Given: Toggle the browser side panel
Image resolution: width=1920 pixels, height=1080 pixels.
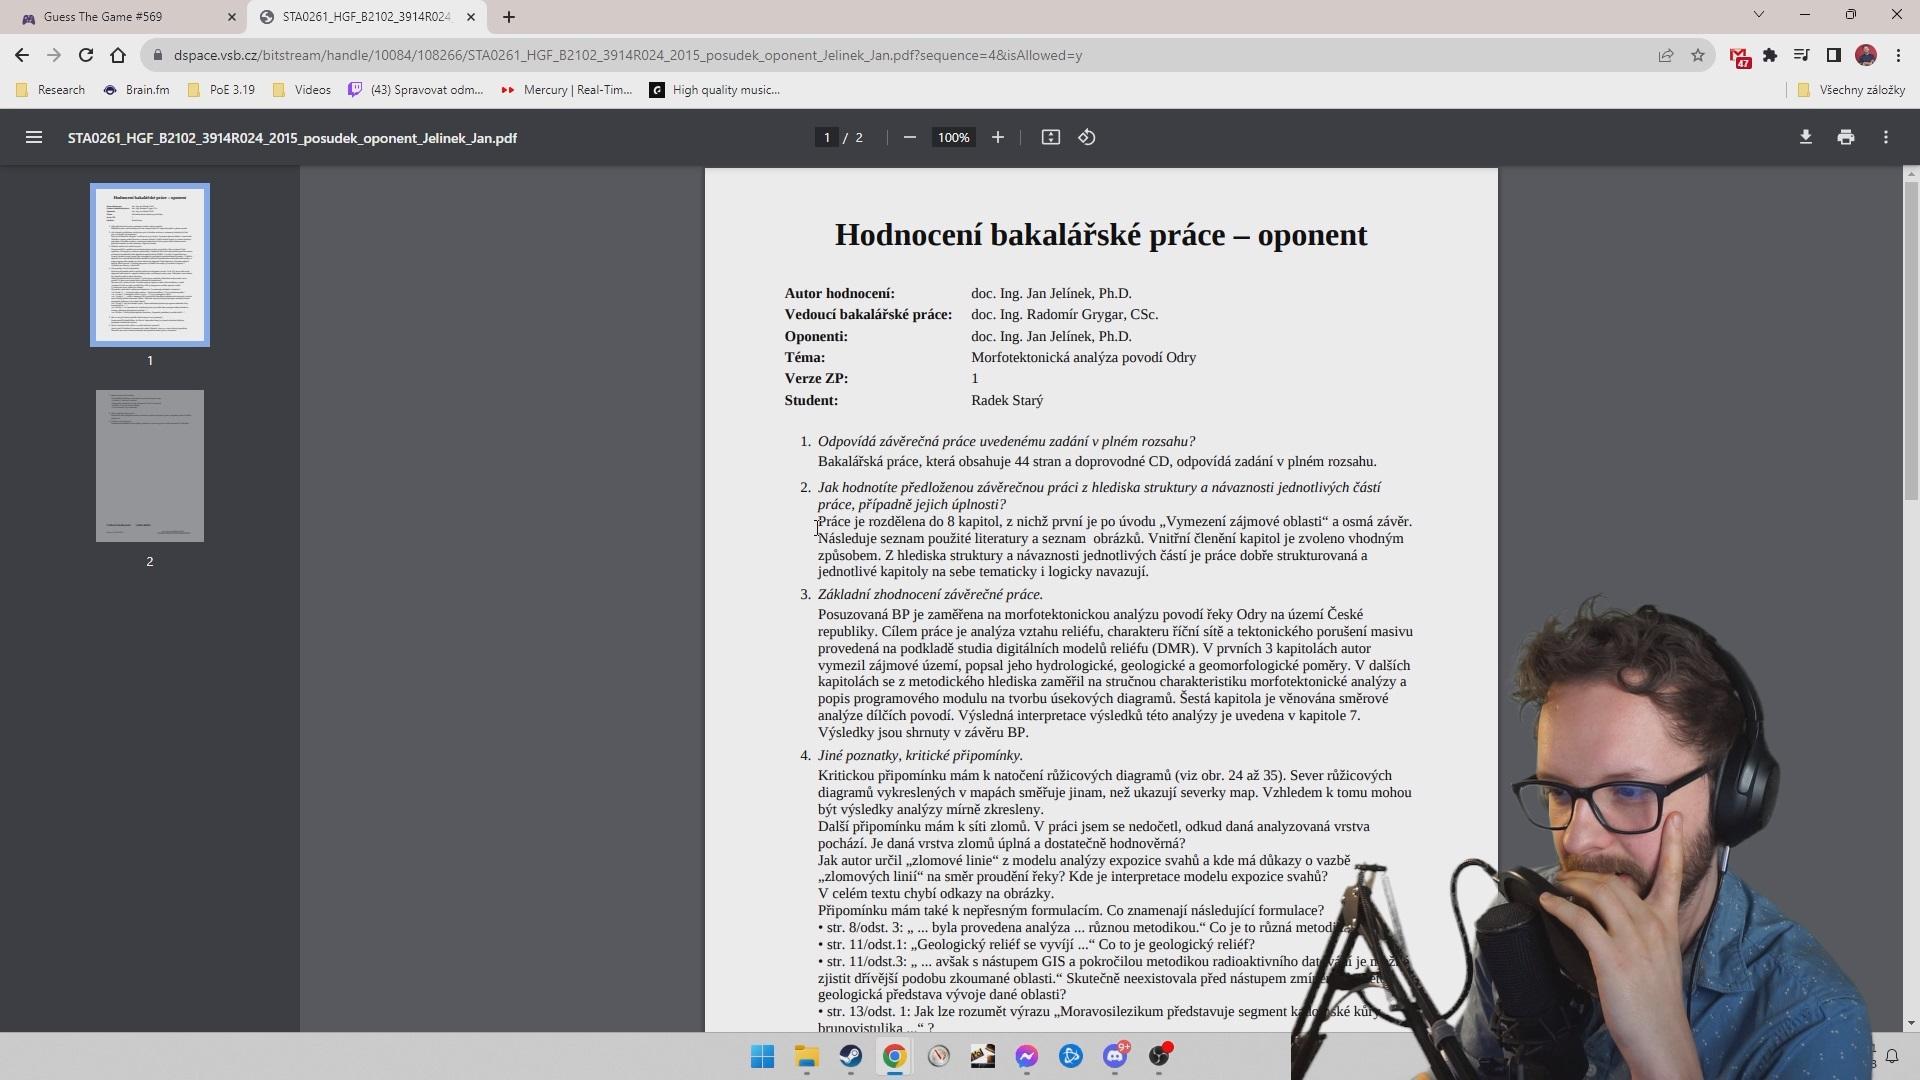Looking at the screenshot, I should [x=1834, y=55].
